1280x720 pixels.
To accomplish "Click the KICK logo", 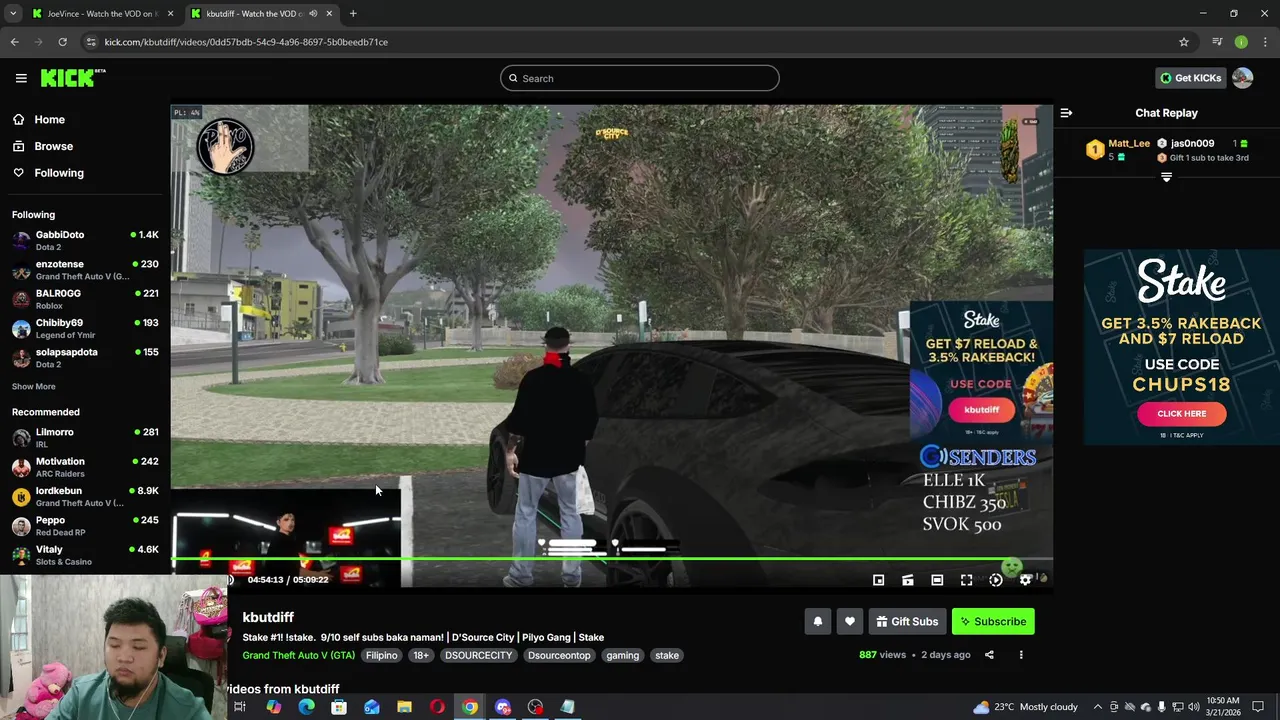I will 73,78.
